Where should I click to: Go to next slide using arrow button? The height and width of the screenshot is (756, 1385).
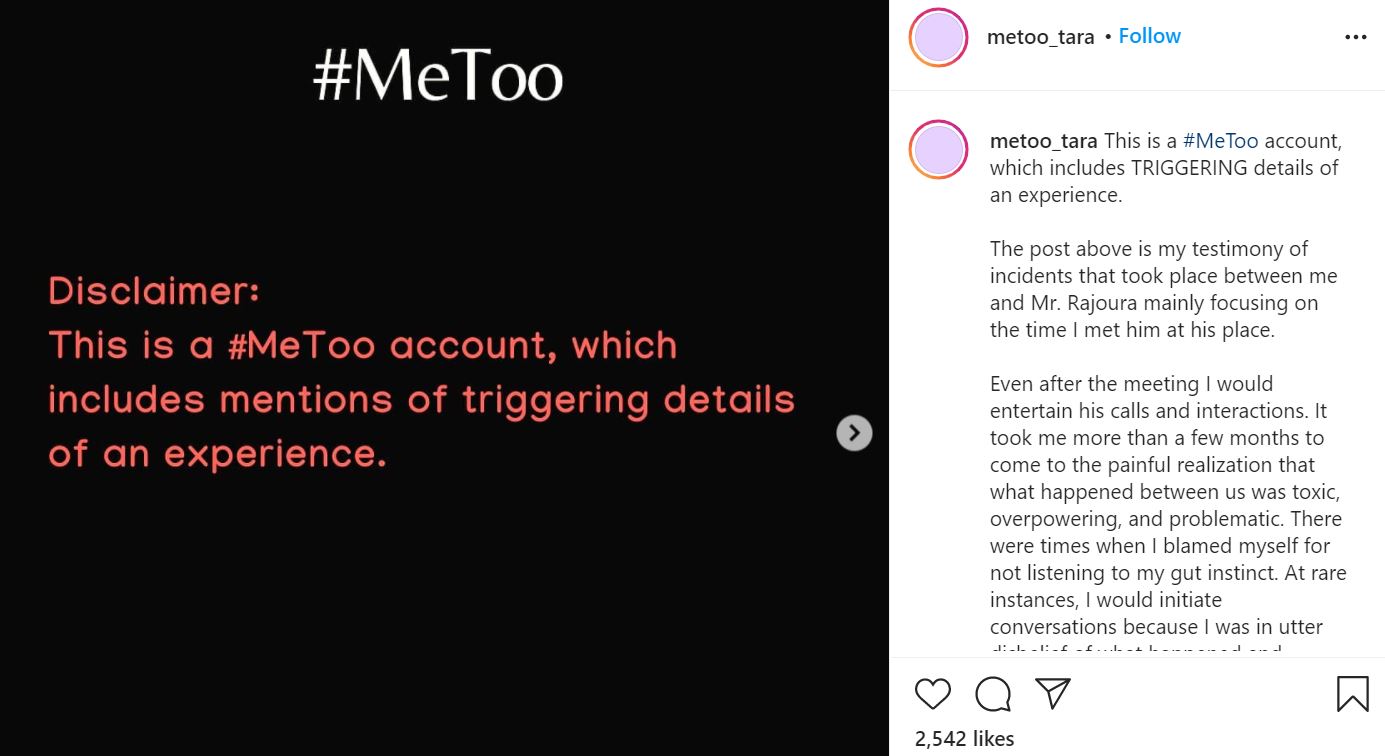[x=854, y=433]
